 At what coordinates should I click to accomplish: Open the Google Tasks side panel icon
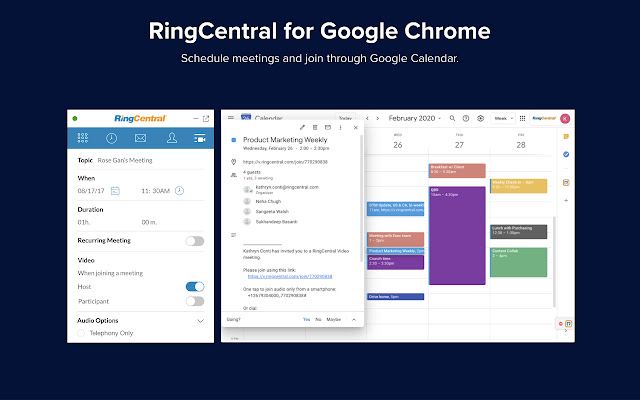point(566,154)
